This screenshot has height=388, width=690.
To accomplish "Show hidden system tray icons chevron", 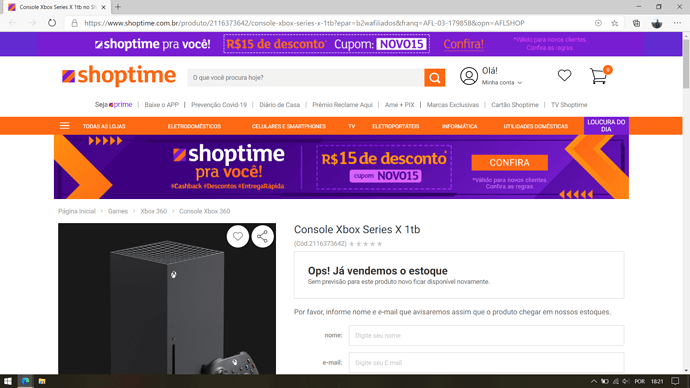I will (x=594, y=381).
